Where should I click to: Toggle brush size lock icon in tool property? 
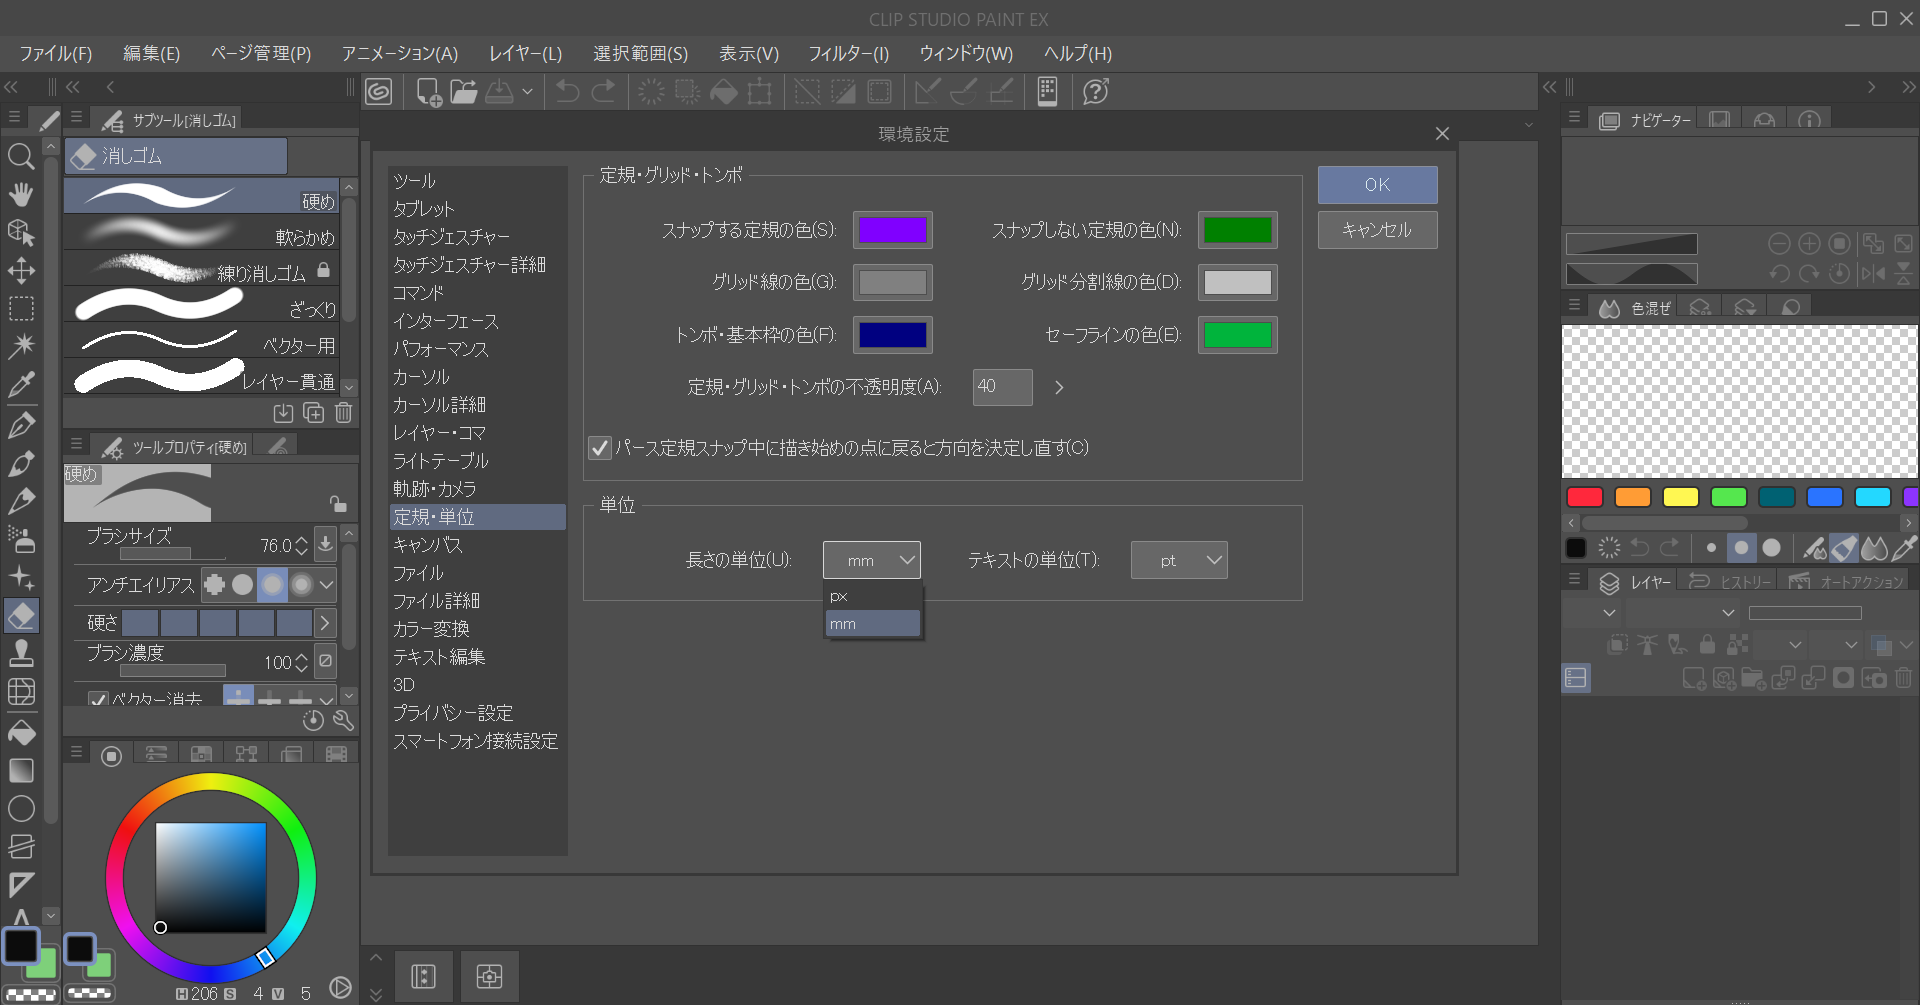[x=338, y=503]
